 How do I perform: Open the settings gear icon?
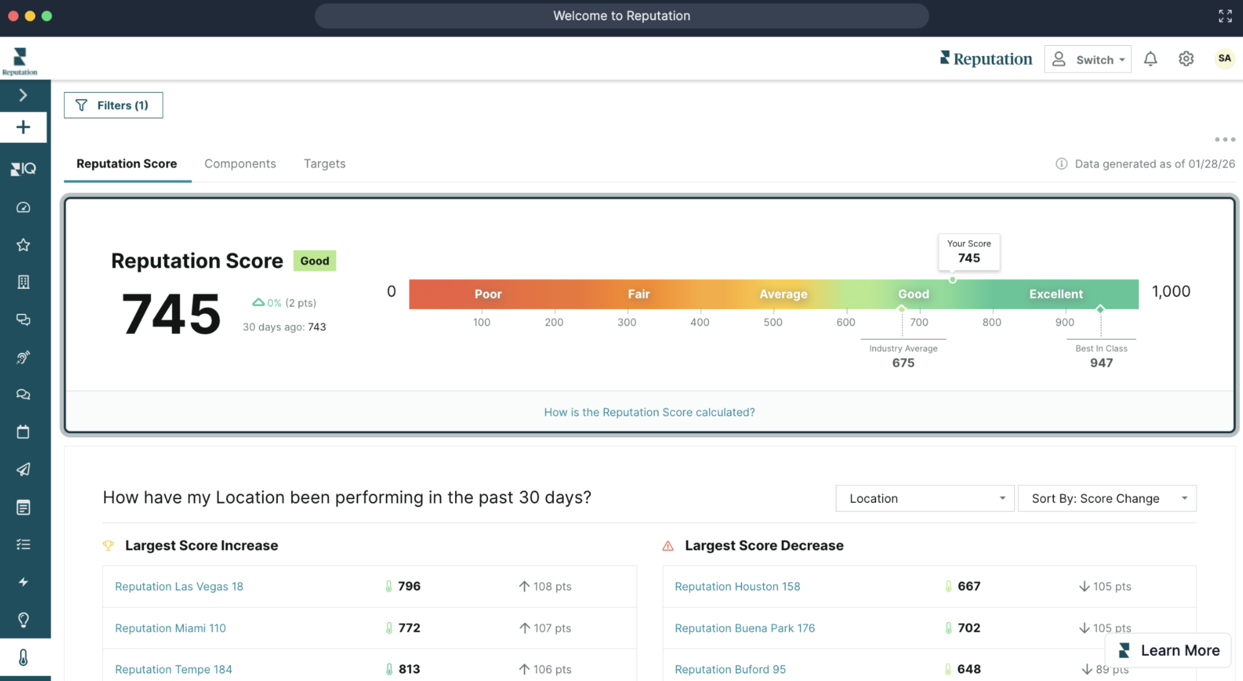coord(1186,59)
